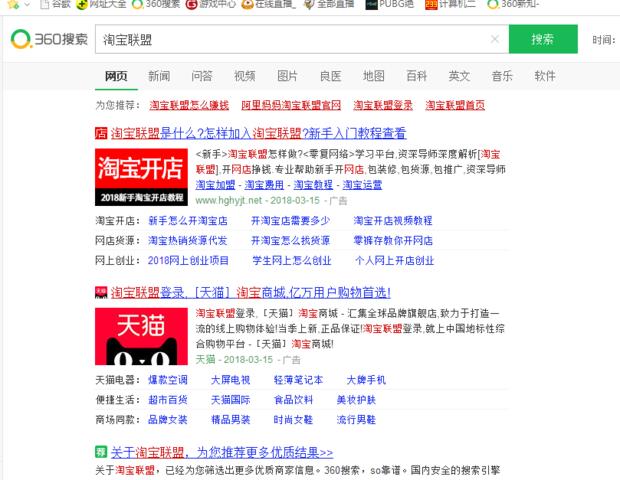620x480 pixels.
Task: Switch to the 图片 tab
Action: 287,76
